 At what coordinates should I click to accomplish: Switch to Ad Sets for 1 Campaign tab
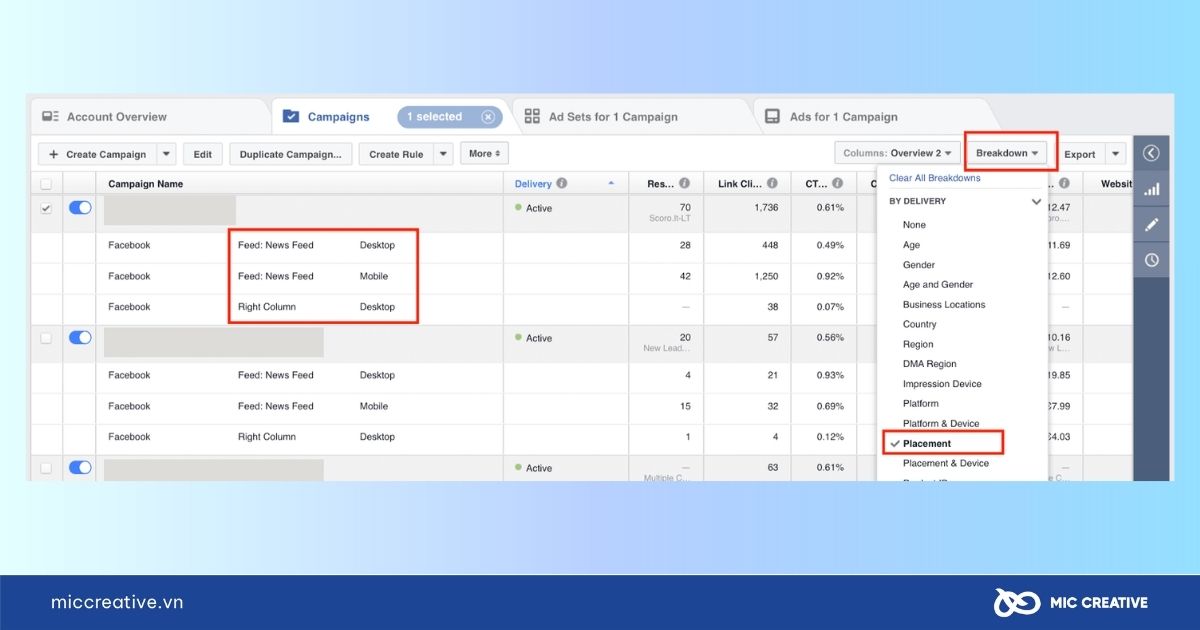click(630, 117)
